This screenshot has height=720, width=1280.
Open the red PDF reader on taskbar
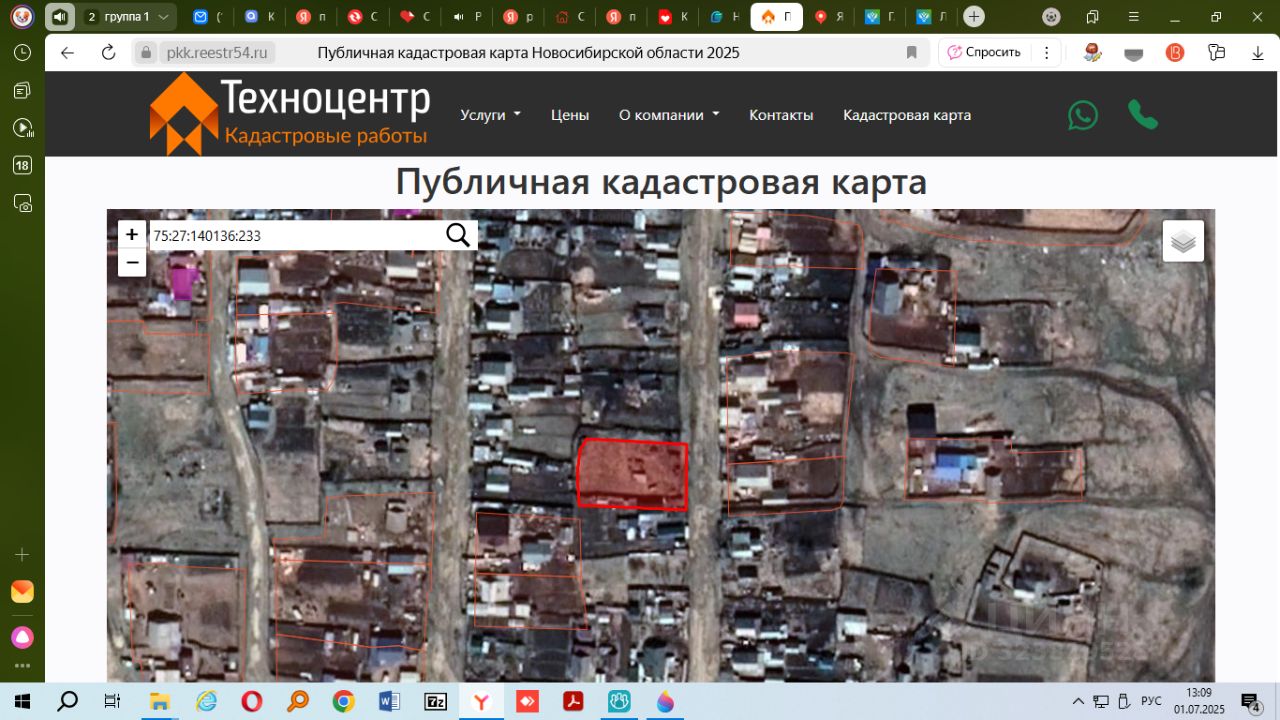coord(574,701)
